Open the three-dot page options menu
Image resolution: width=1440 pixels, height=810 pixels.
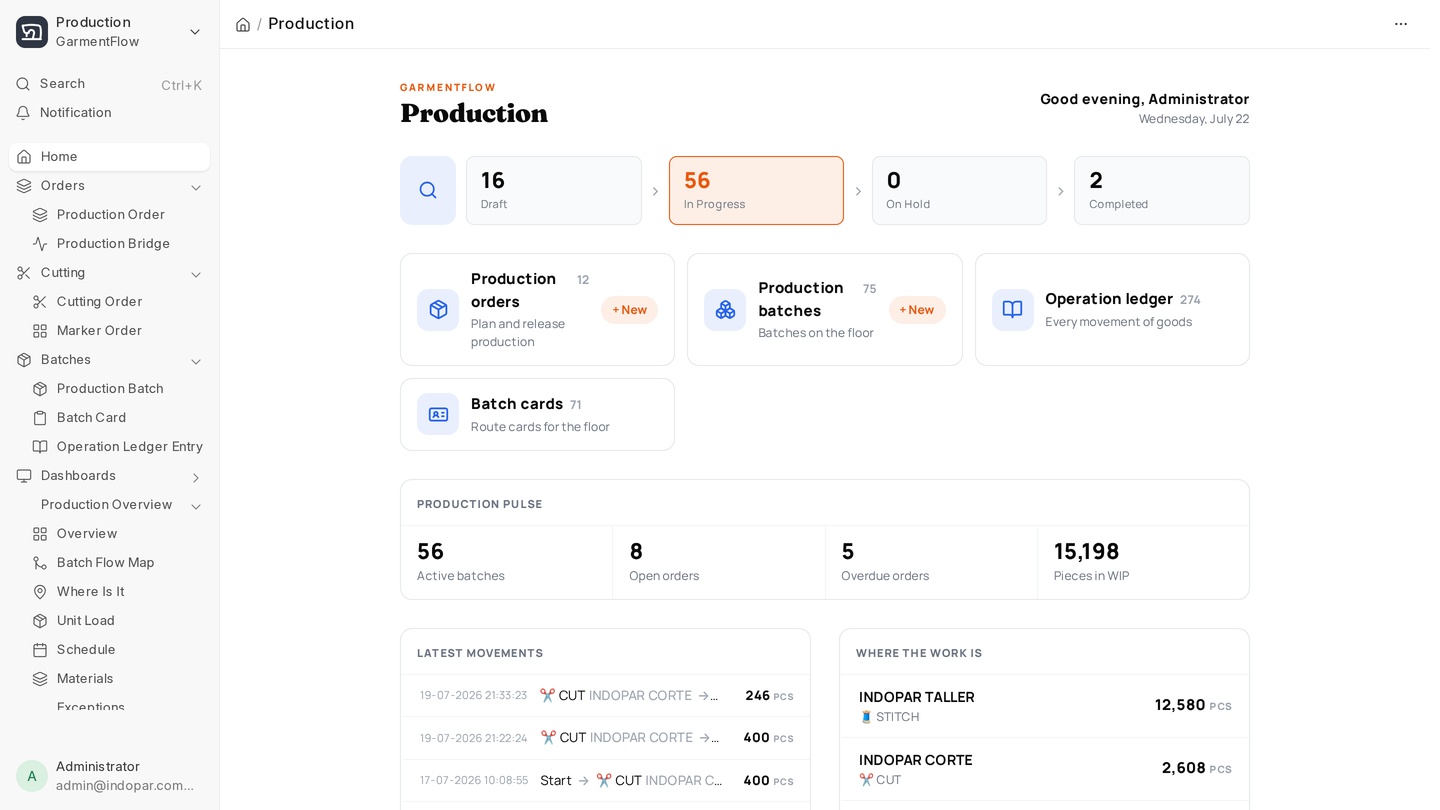(x=1401, y=24)
